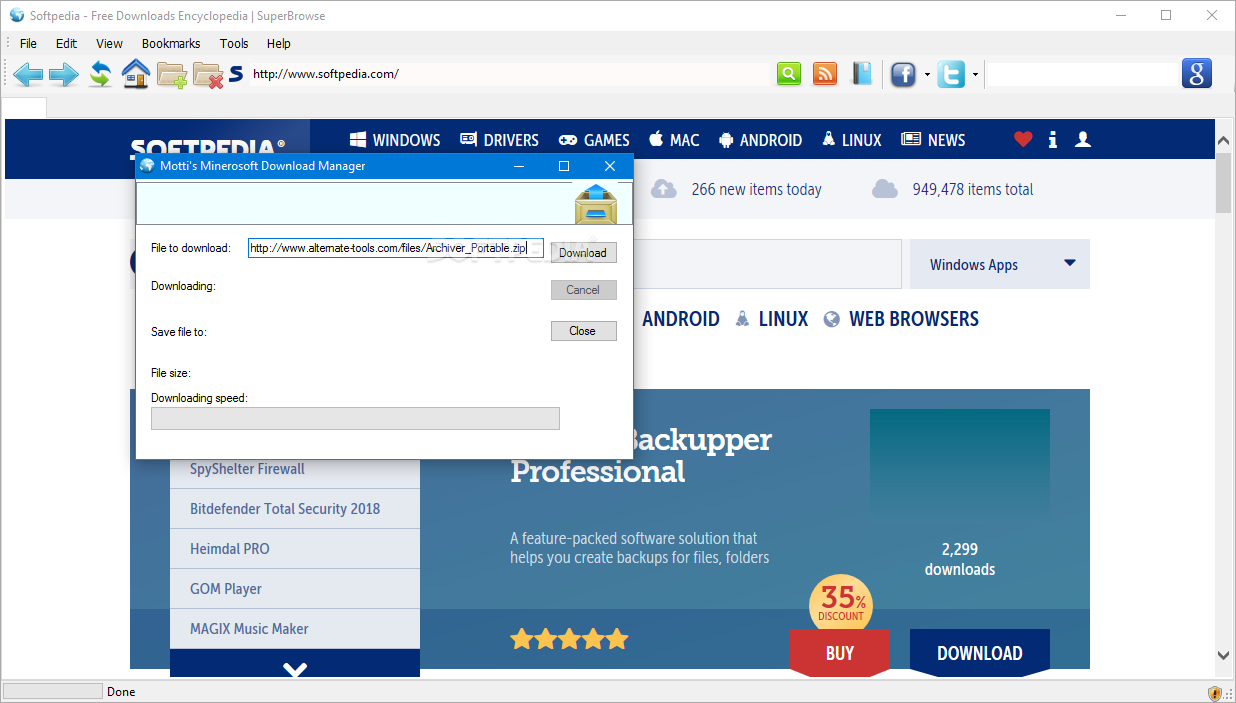This screenshot has height=703, width=1236.
Task: Click the Facebook icon in toolbar
Action: (903, 74)
